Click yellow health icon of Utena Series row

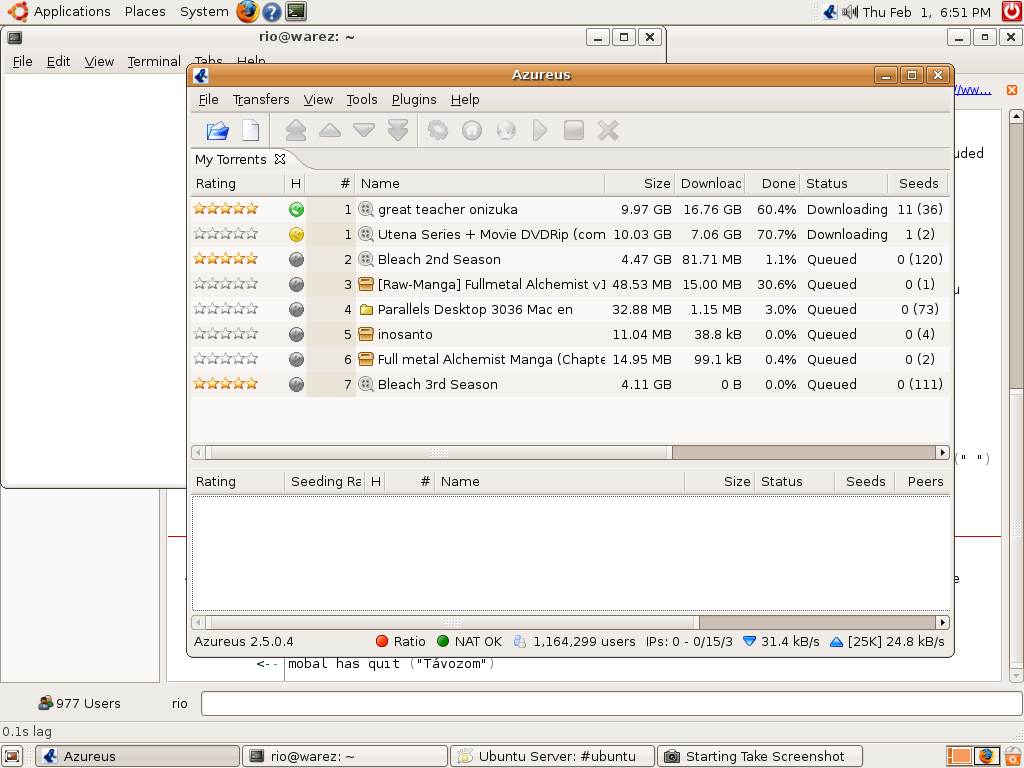296,234
